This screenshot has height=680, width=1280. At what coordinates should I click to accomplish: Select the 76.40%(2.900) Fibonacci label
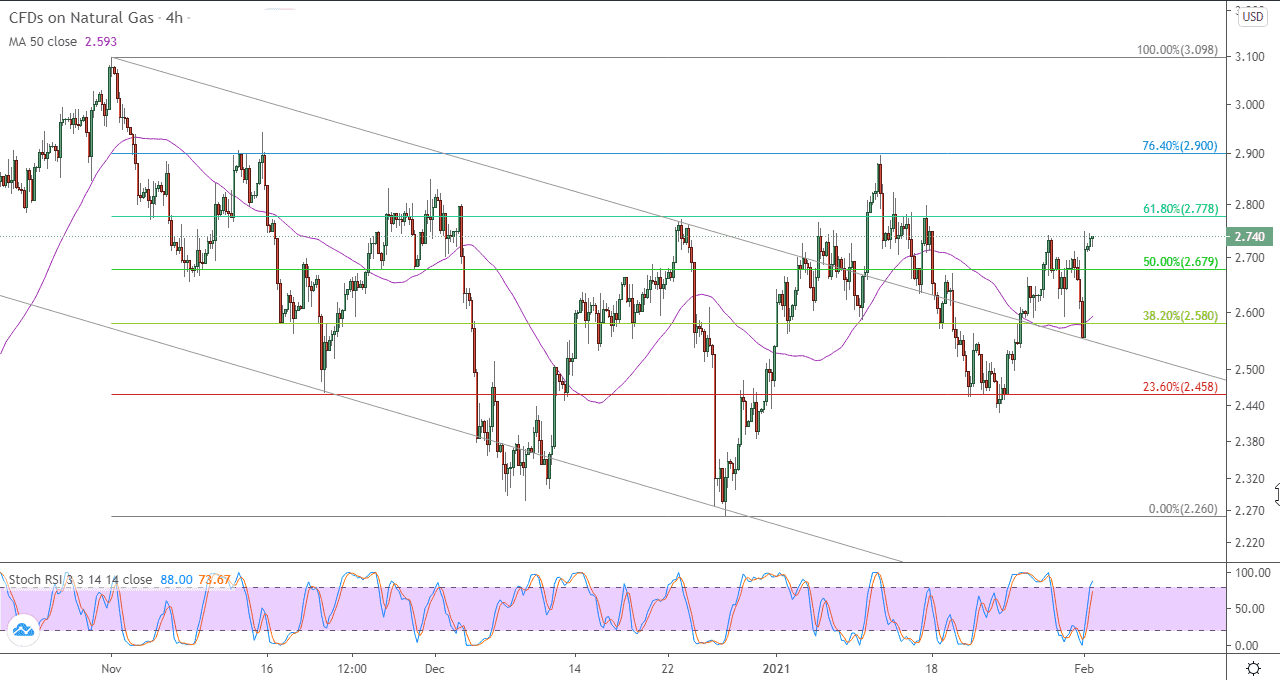(x=1179, y=145)
